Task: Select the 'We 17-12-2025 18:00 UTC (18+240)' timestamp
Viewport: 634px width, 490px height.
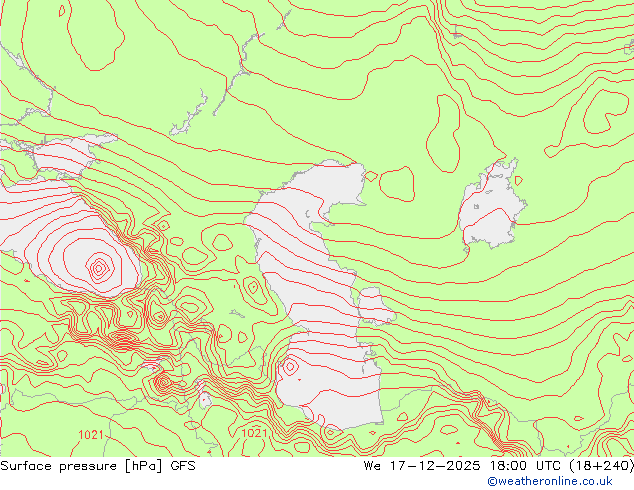Action: pyautogui.click(x=499, y=466)
